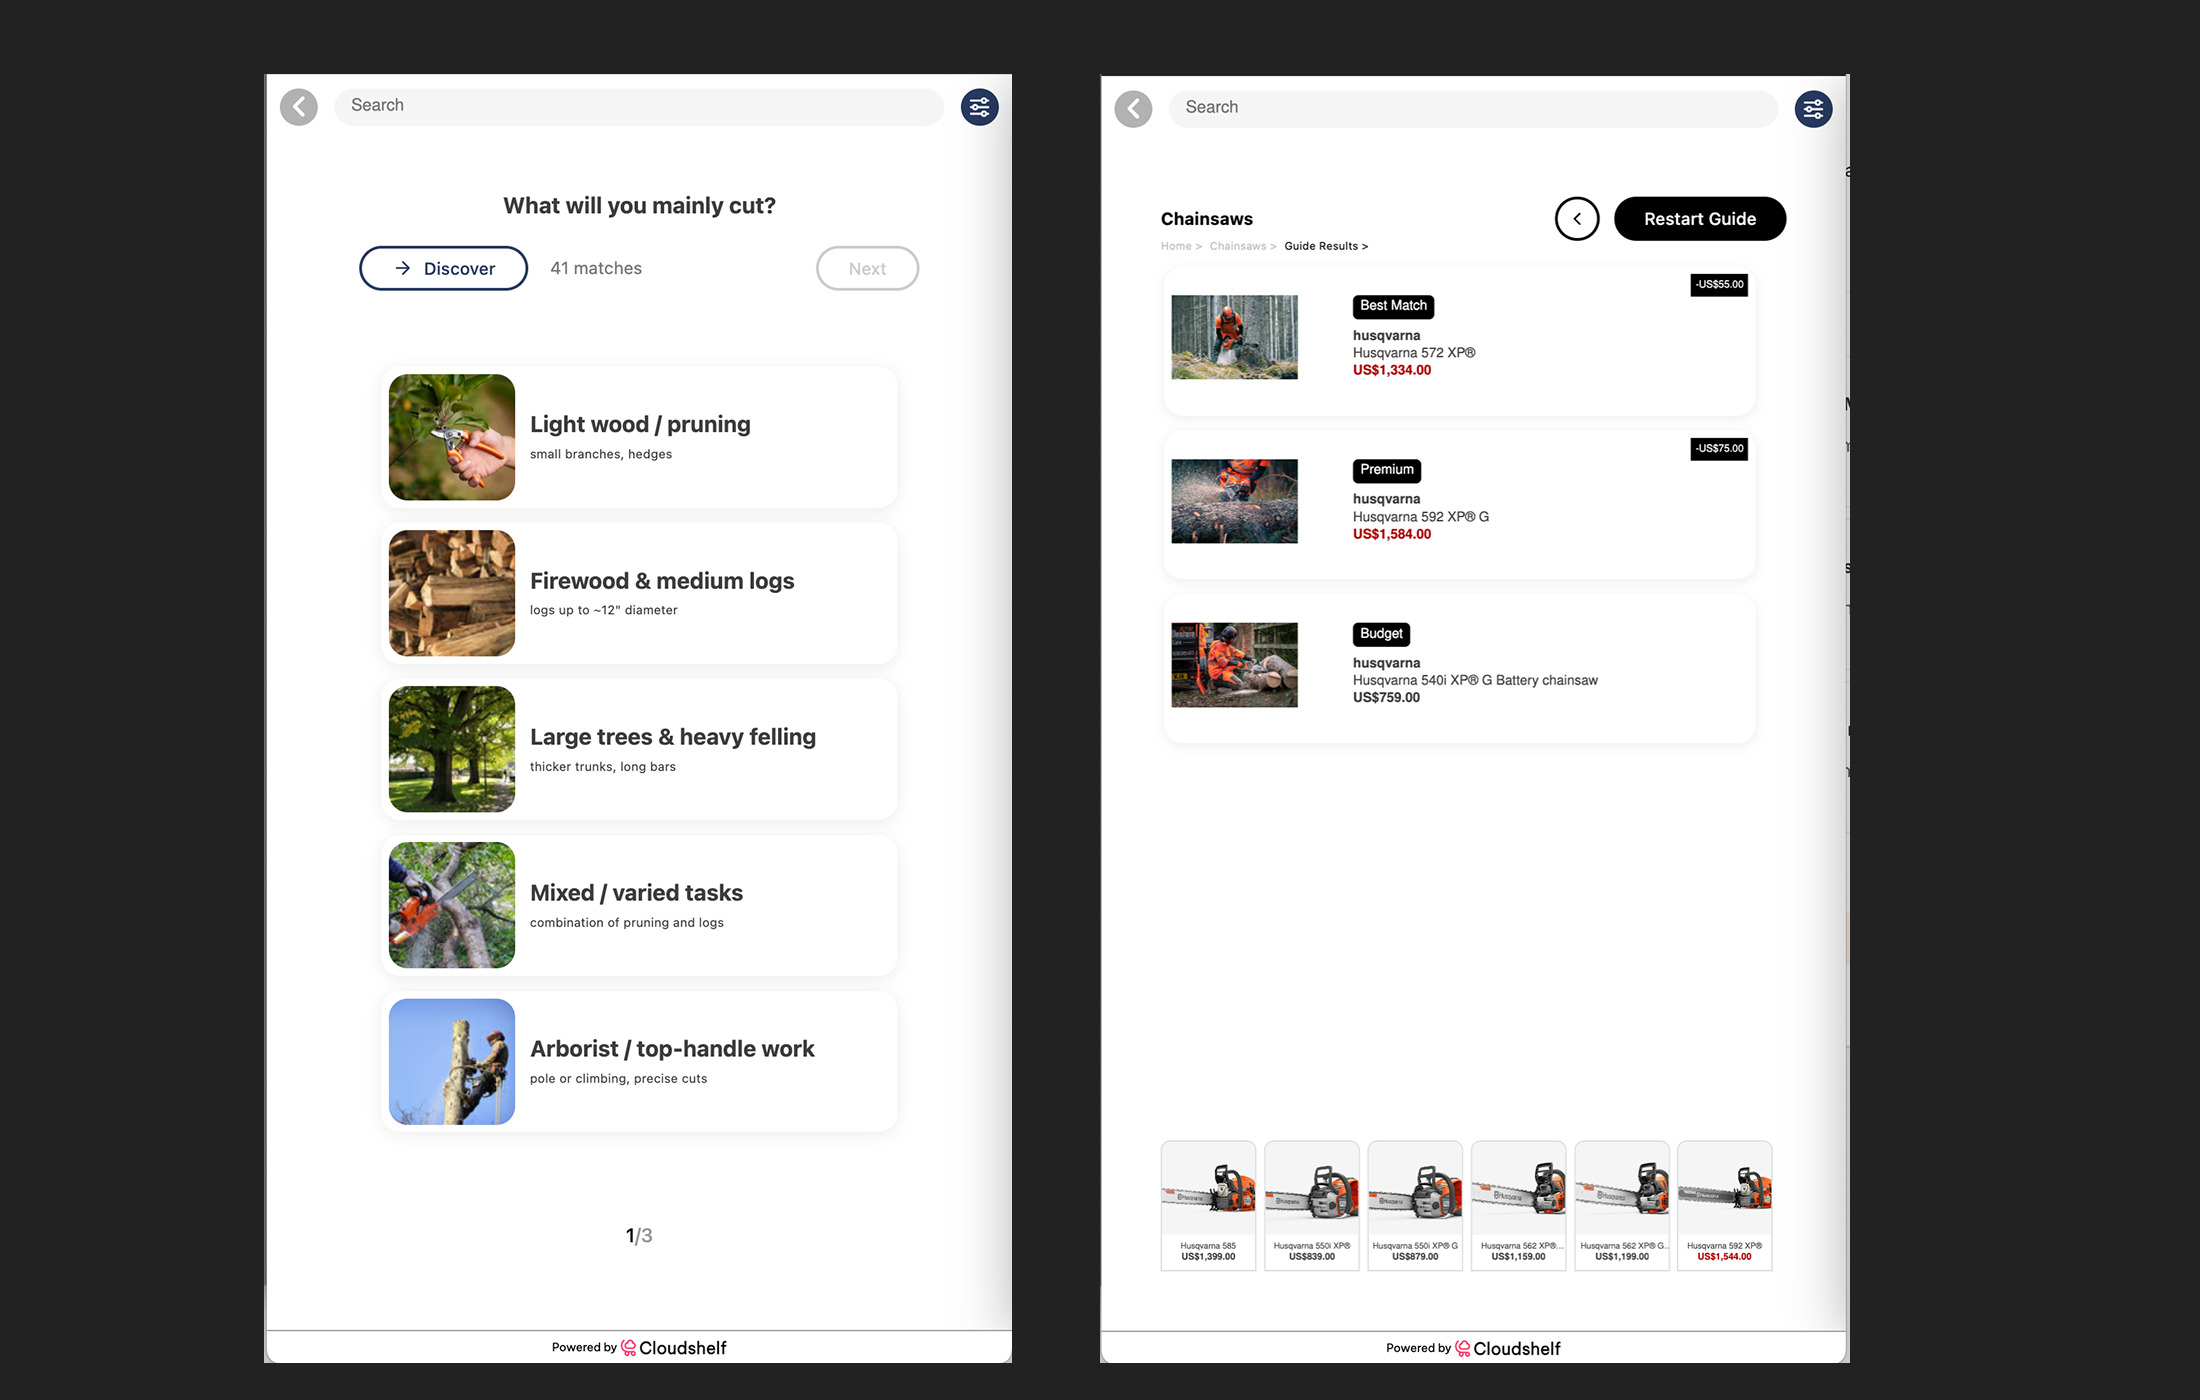This screenshot has height=1400, width=2200.
Task: Click the back arrow in left panel
Action: pyautogui.click(x=299, y=107)
